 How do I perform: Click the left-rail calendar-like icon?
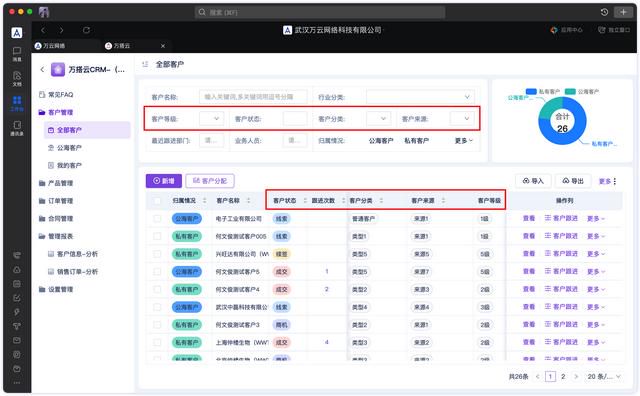pos(17,284)
